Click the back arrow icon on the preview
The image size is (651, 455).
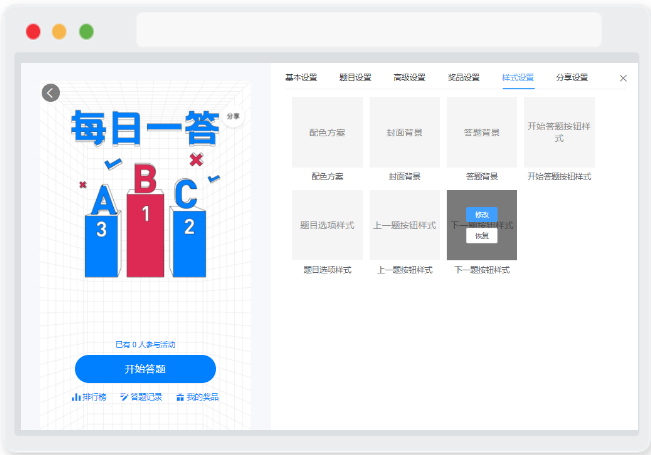point(51,93)
